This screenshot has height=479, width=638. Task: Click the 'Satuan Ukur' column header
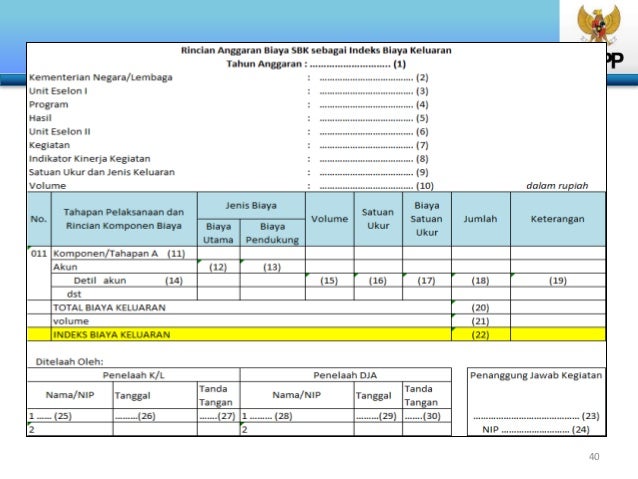click(x=378, y=219)
